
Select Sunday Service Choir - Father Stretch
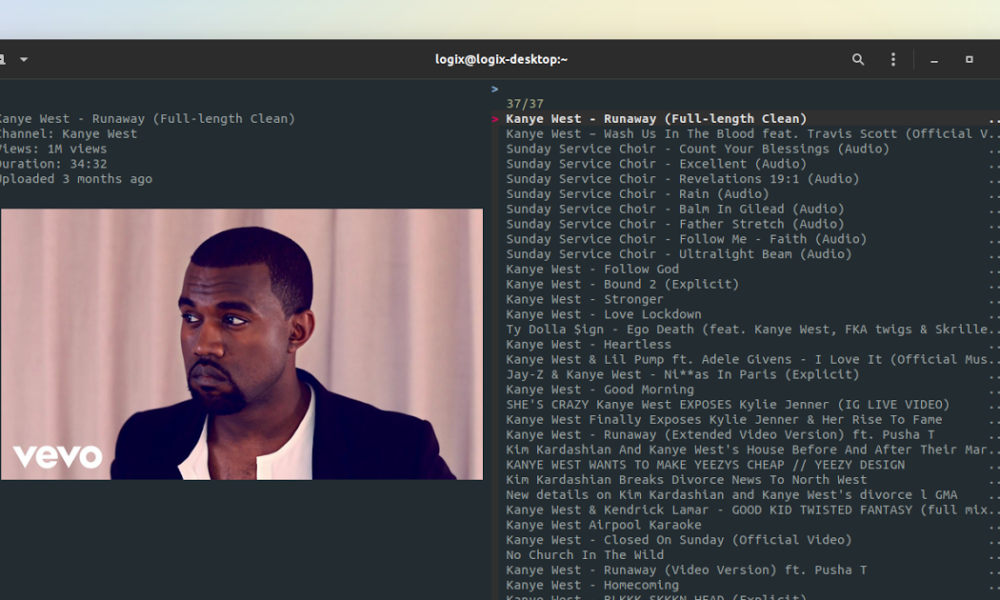(x=675, y=224)
